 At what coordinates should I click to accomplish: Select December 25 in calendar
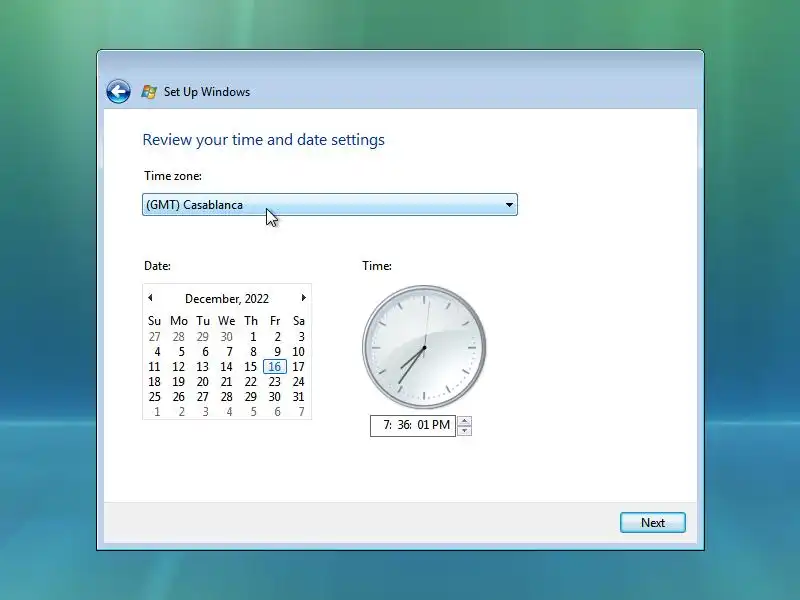154,396
